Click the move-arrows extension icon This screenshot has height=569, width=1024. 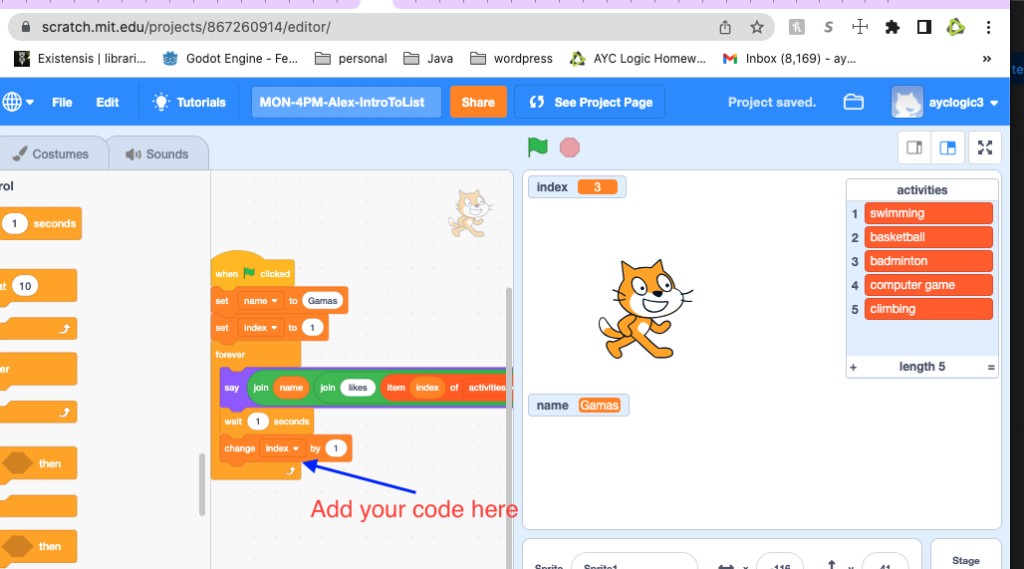[860, 27]
